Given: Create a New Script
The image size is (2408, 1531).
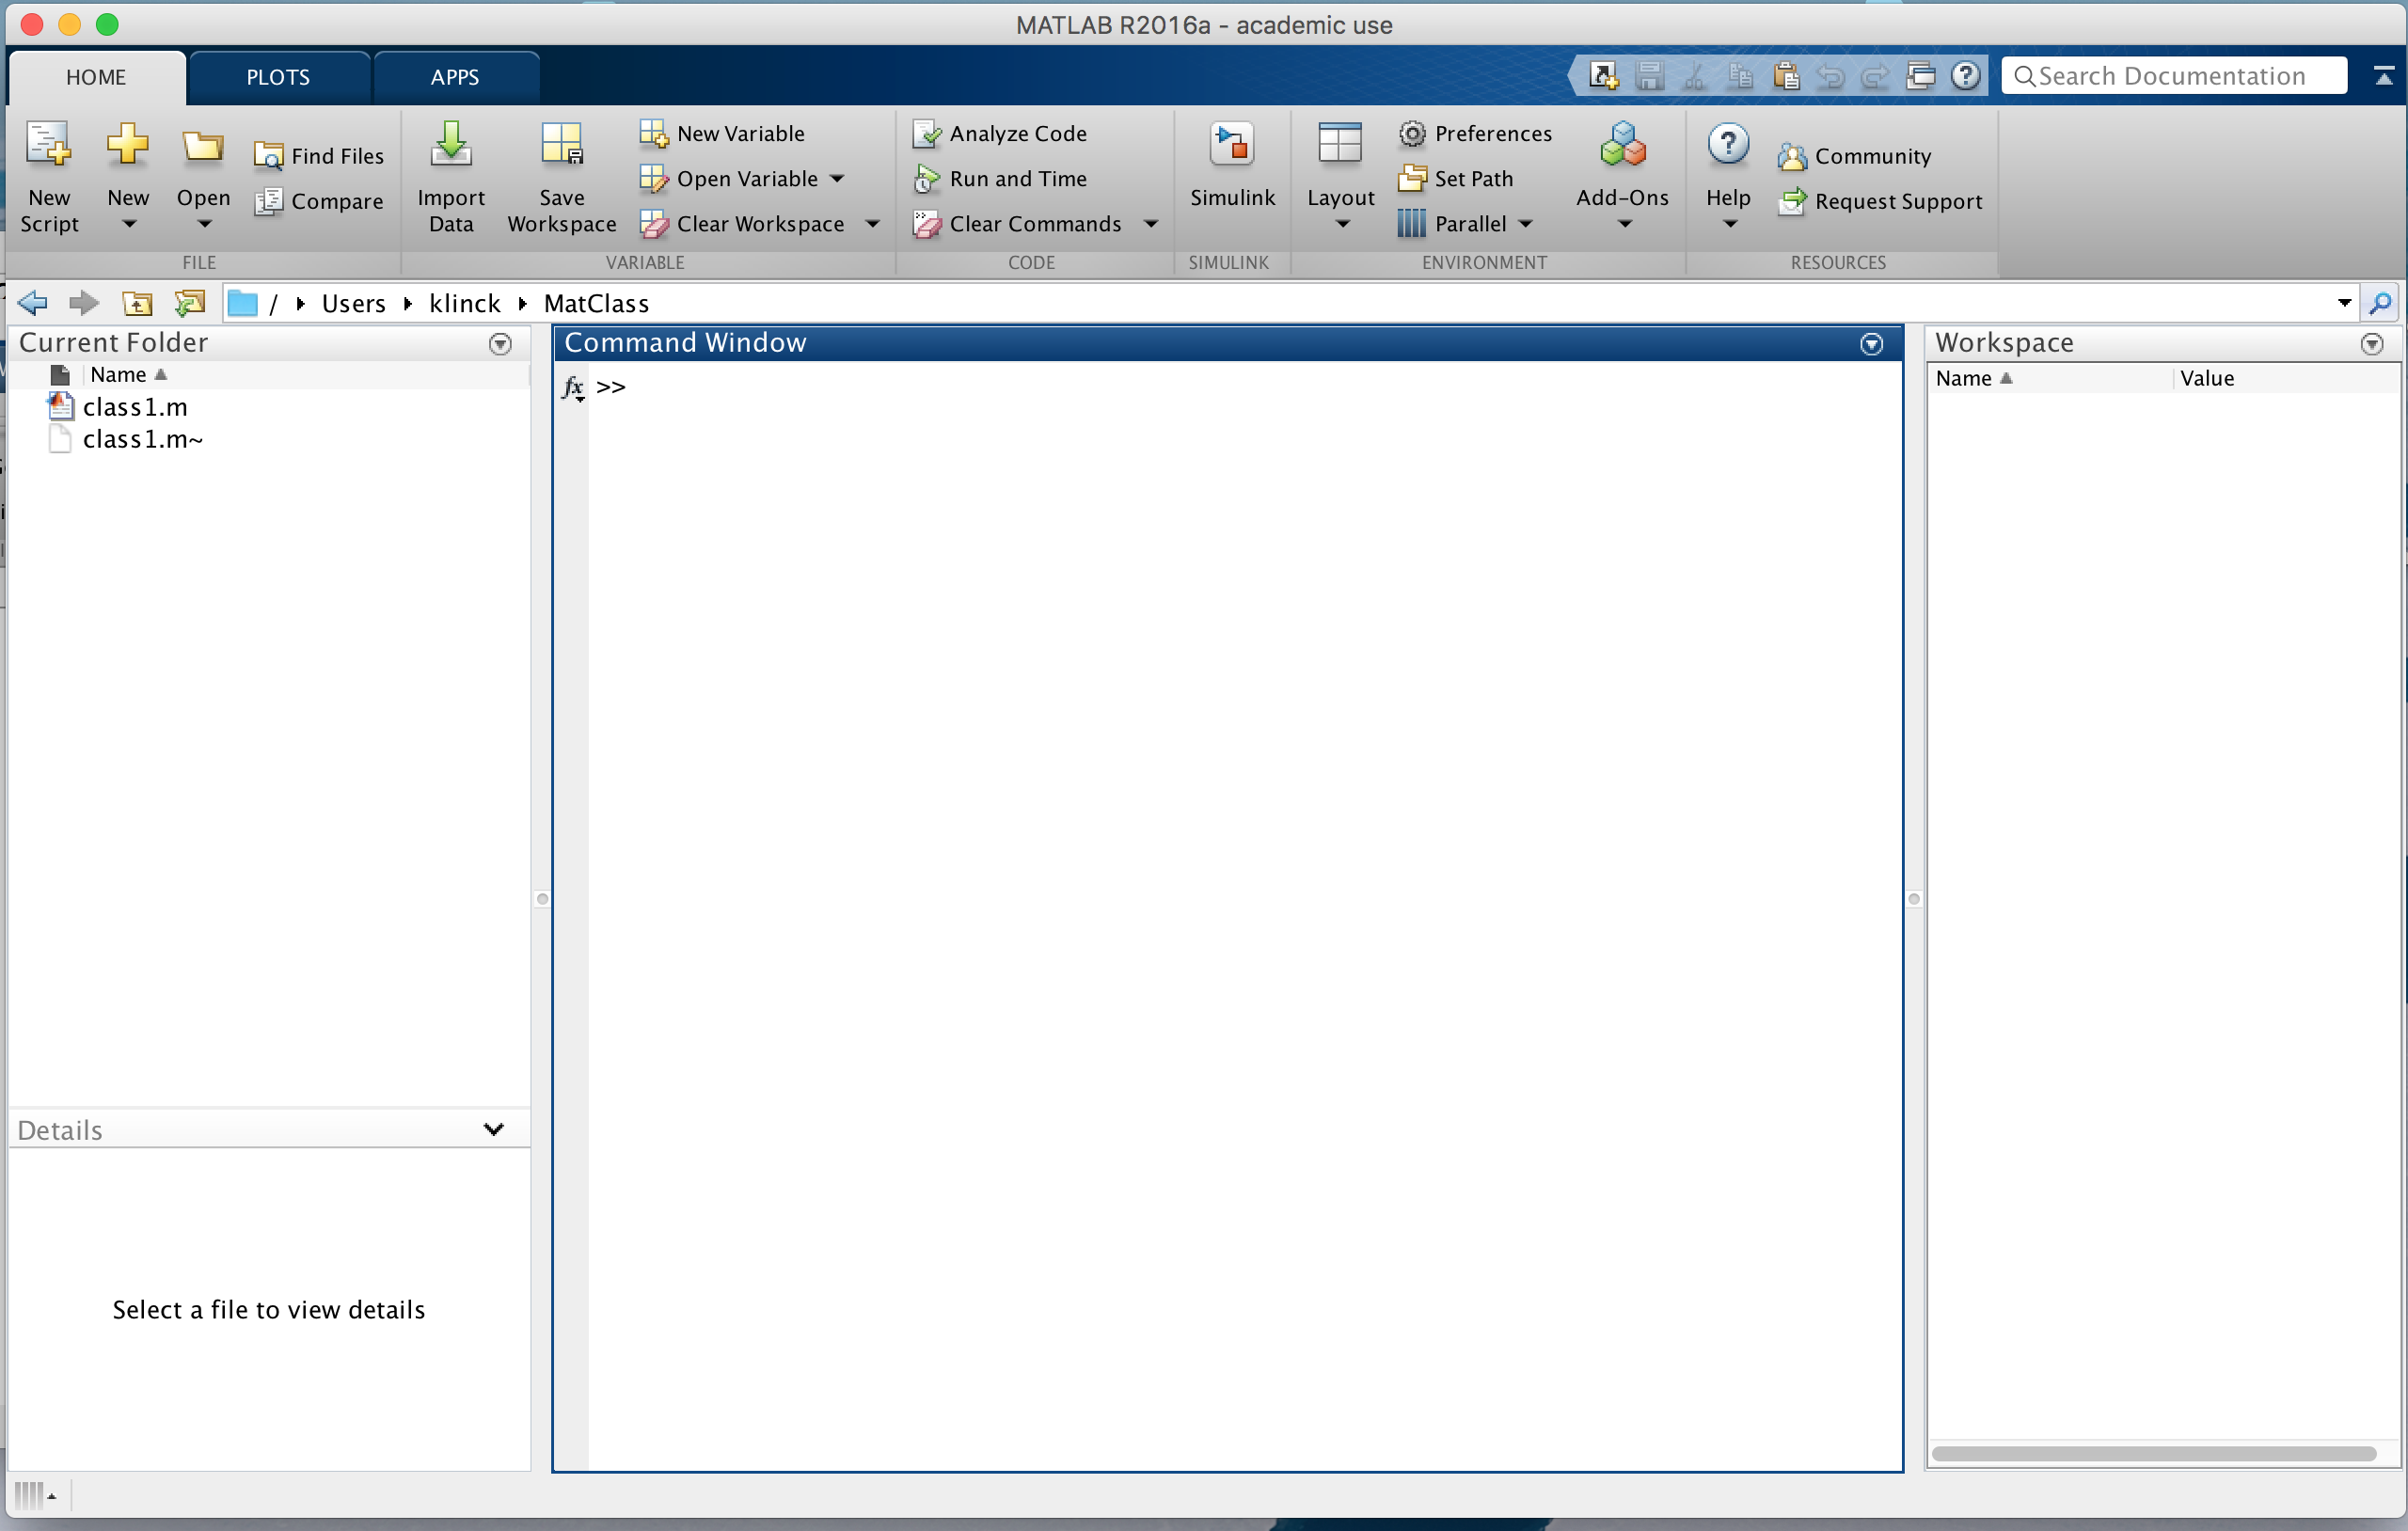Looking at the screenshot, I should (x=49, y=177).
